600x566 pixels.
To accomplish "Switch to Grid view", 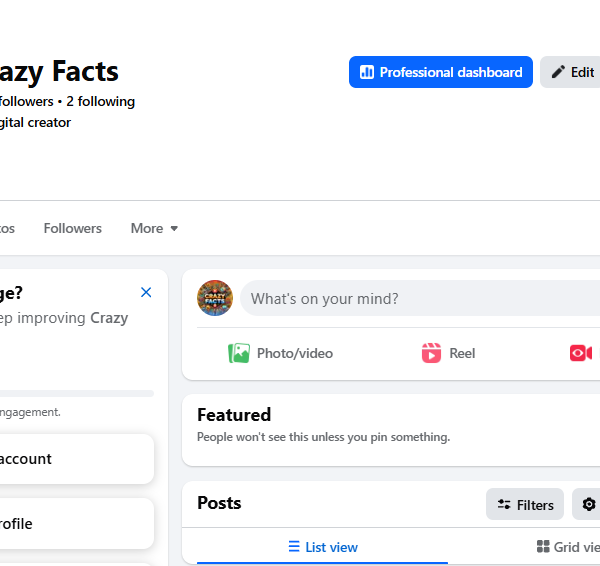I will (x=567, y=547).
